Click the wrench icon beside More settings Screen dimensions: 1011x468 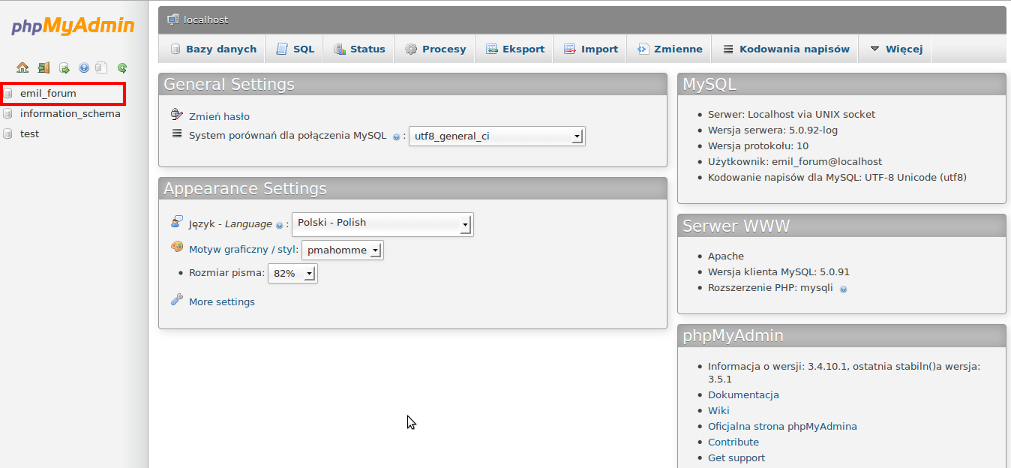(x=177, y=300)
